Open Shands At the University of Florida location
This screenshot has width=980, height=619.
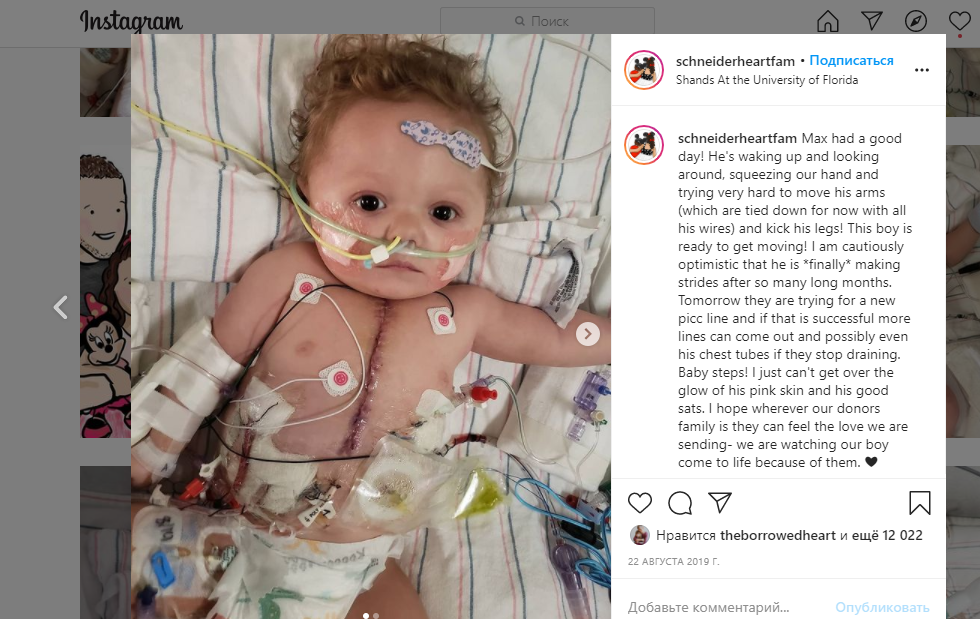[x=767, y=80]
